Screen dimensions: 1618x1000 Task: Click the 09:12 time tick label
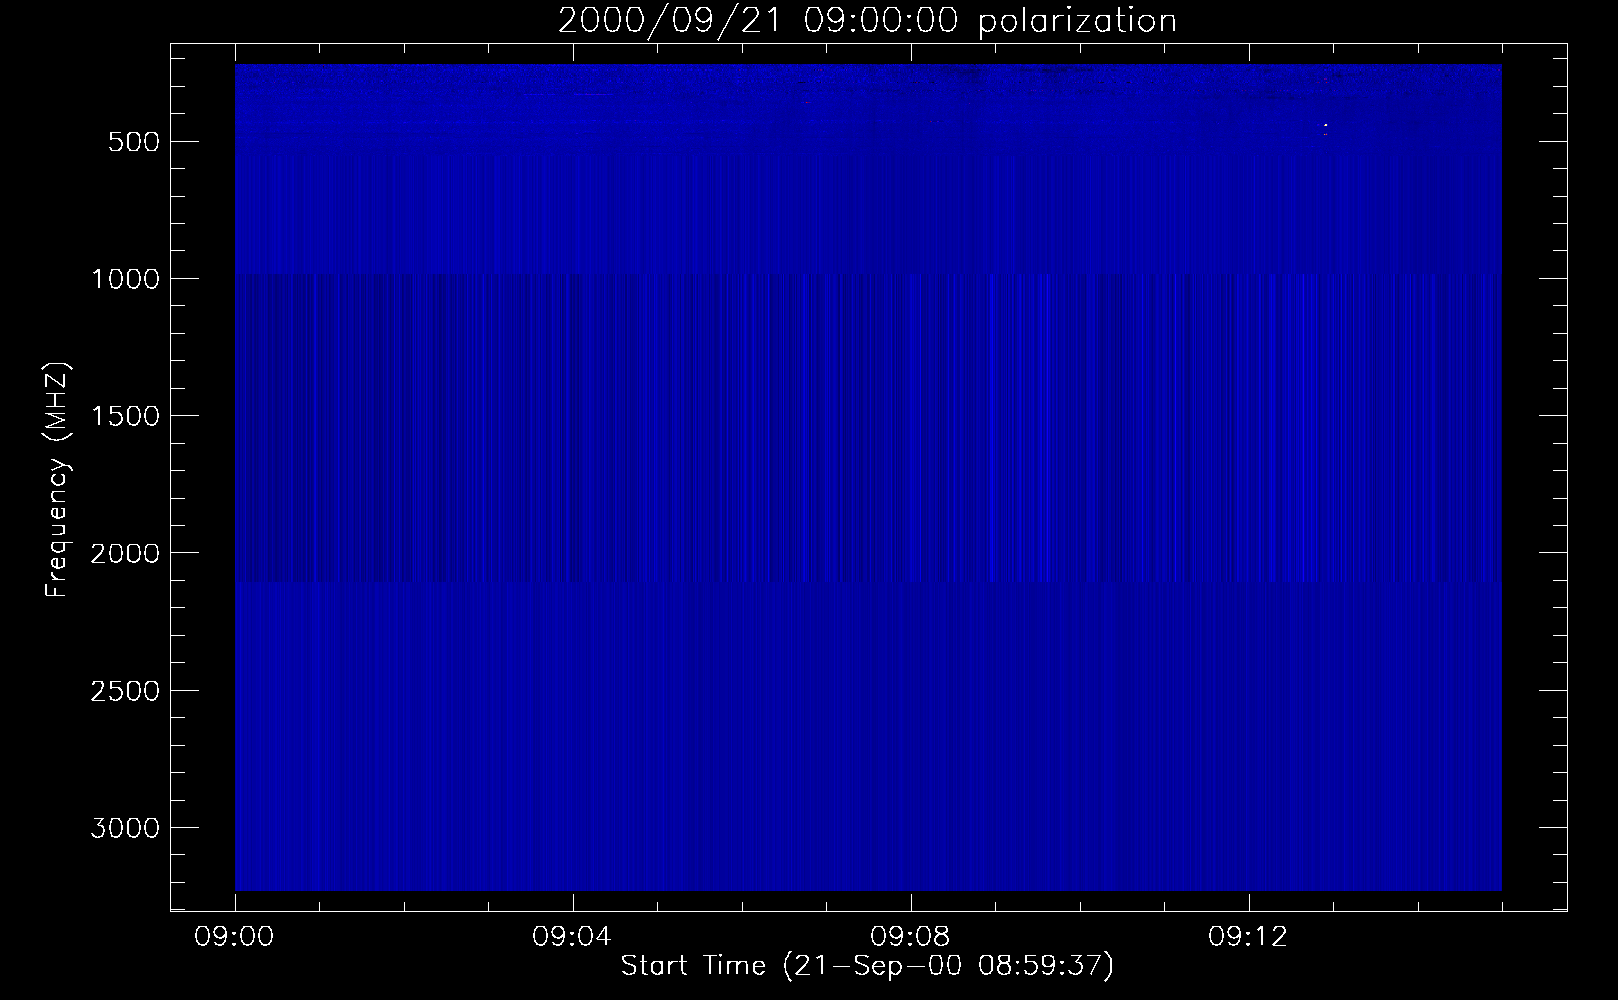(1249, 937)
